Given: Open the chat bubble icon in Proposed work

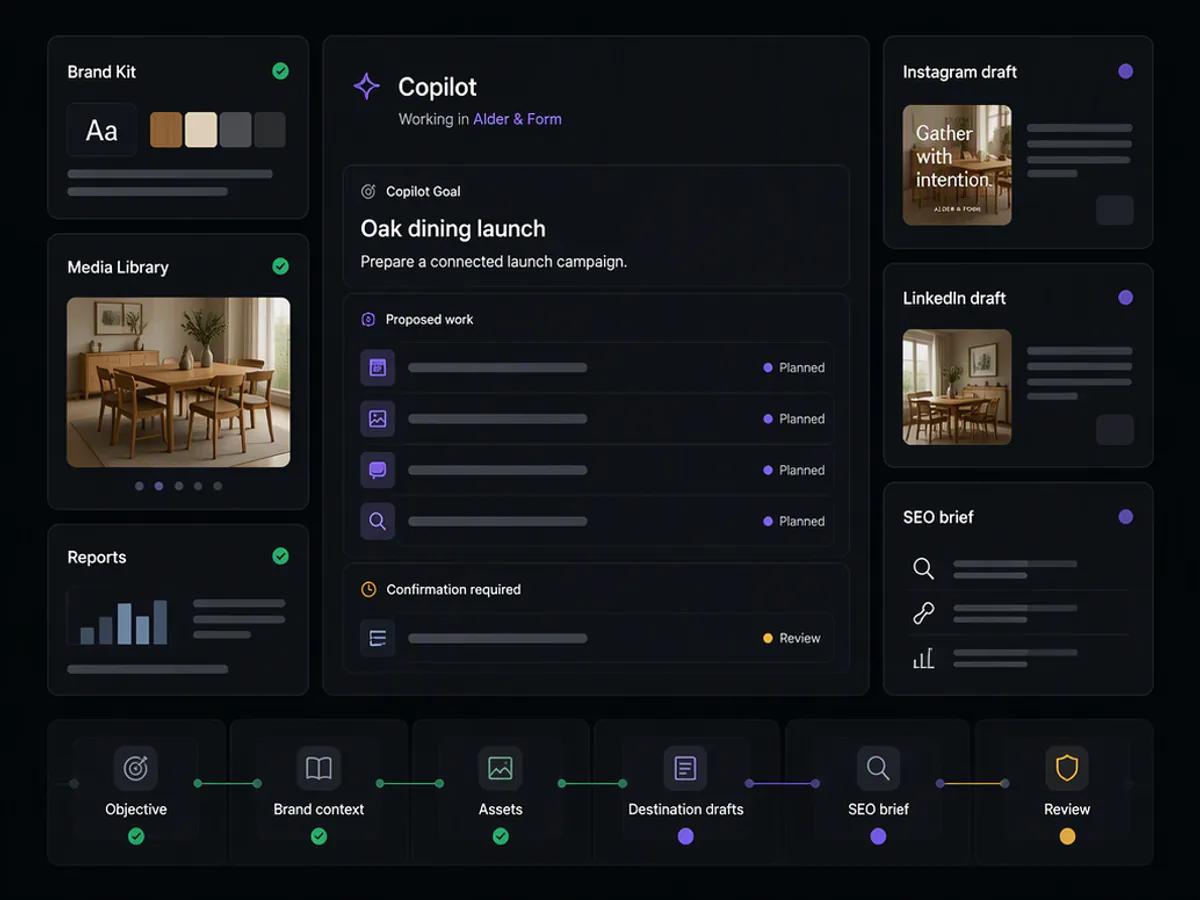Looking at the screenshot, I should (x=378, y=470).
